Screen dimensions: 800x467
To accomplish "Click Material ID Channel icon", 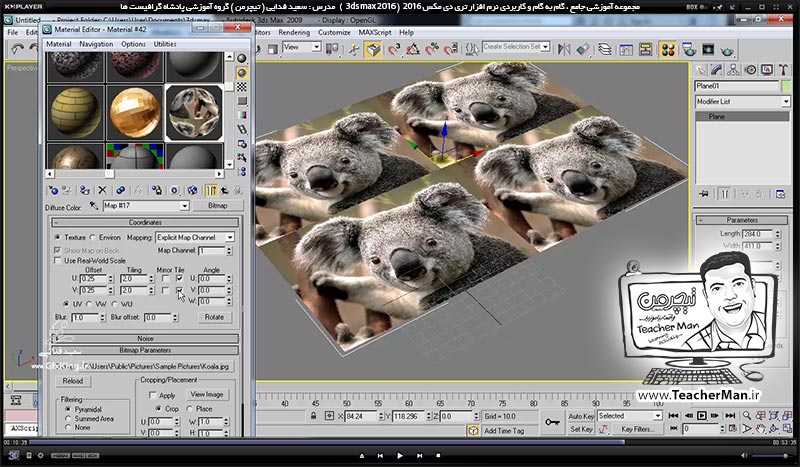I will 174,190.
